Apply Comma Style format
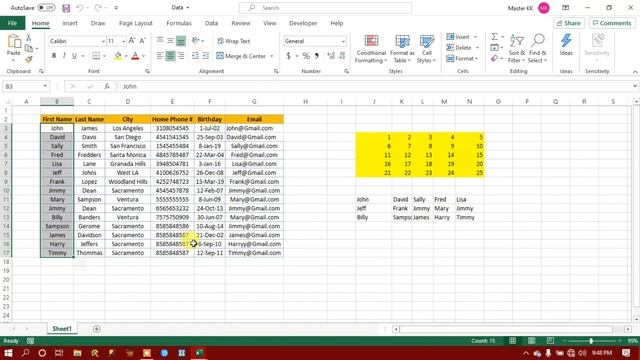This screenshot has height=360, width=640. click(317, 56)
